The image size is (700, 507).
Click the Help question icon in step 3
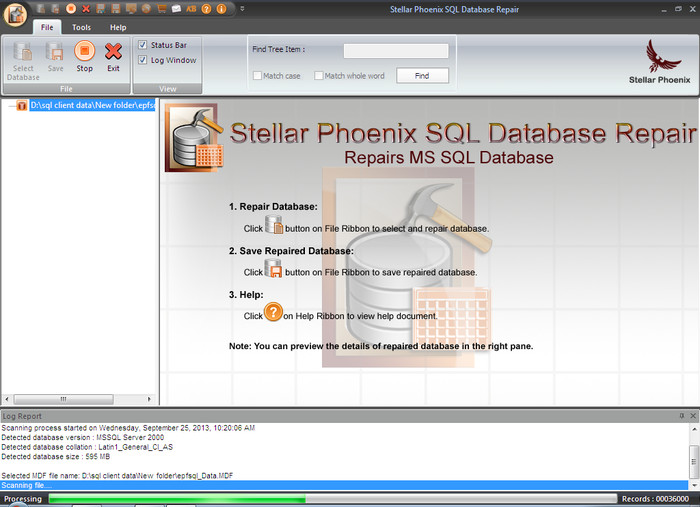(x=273, y=312)
